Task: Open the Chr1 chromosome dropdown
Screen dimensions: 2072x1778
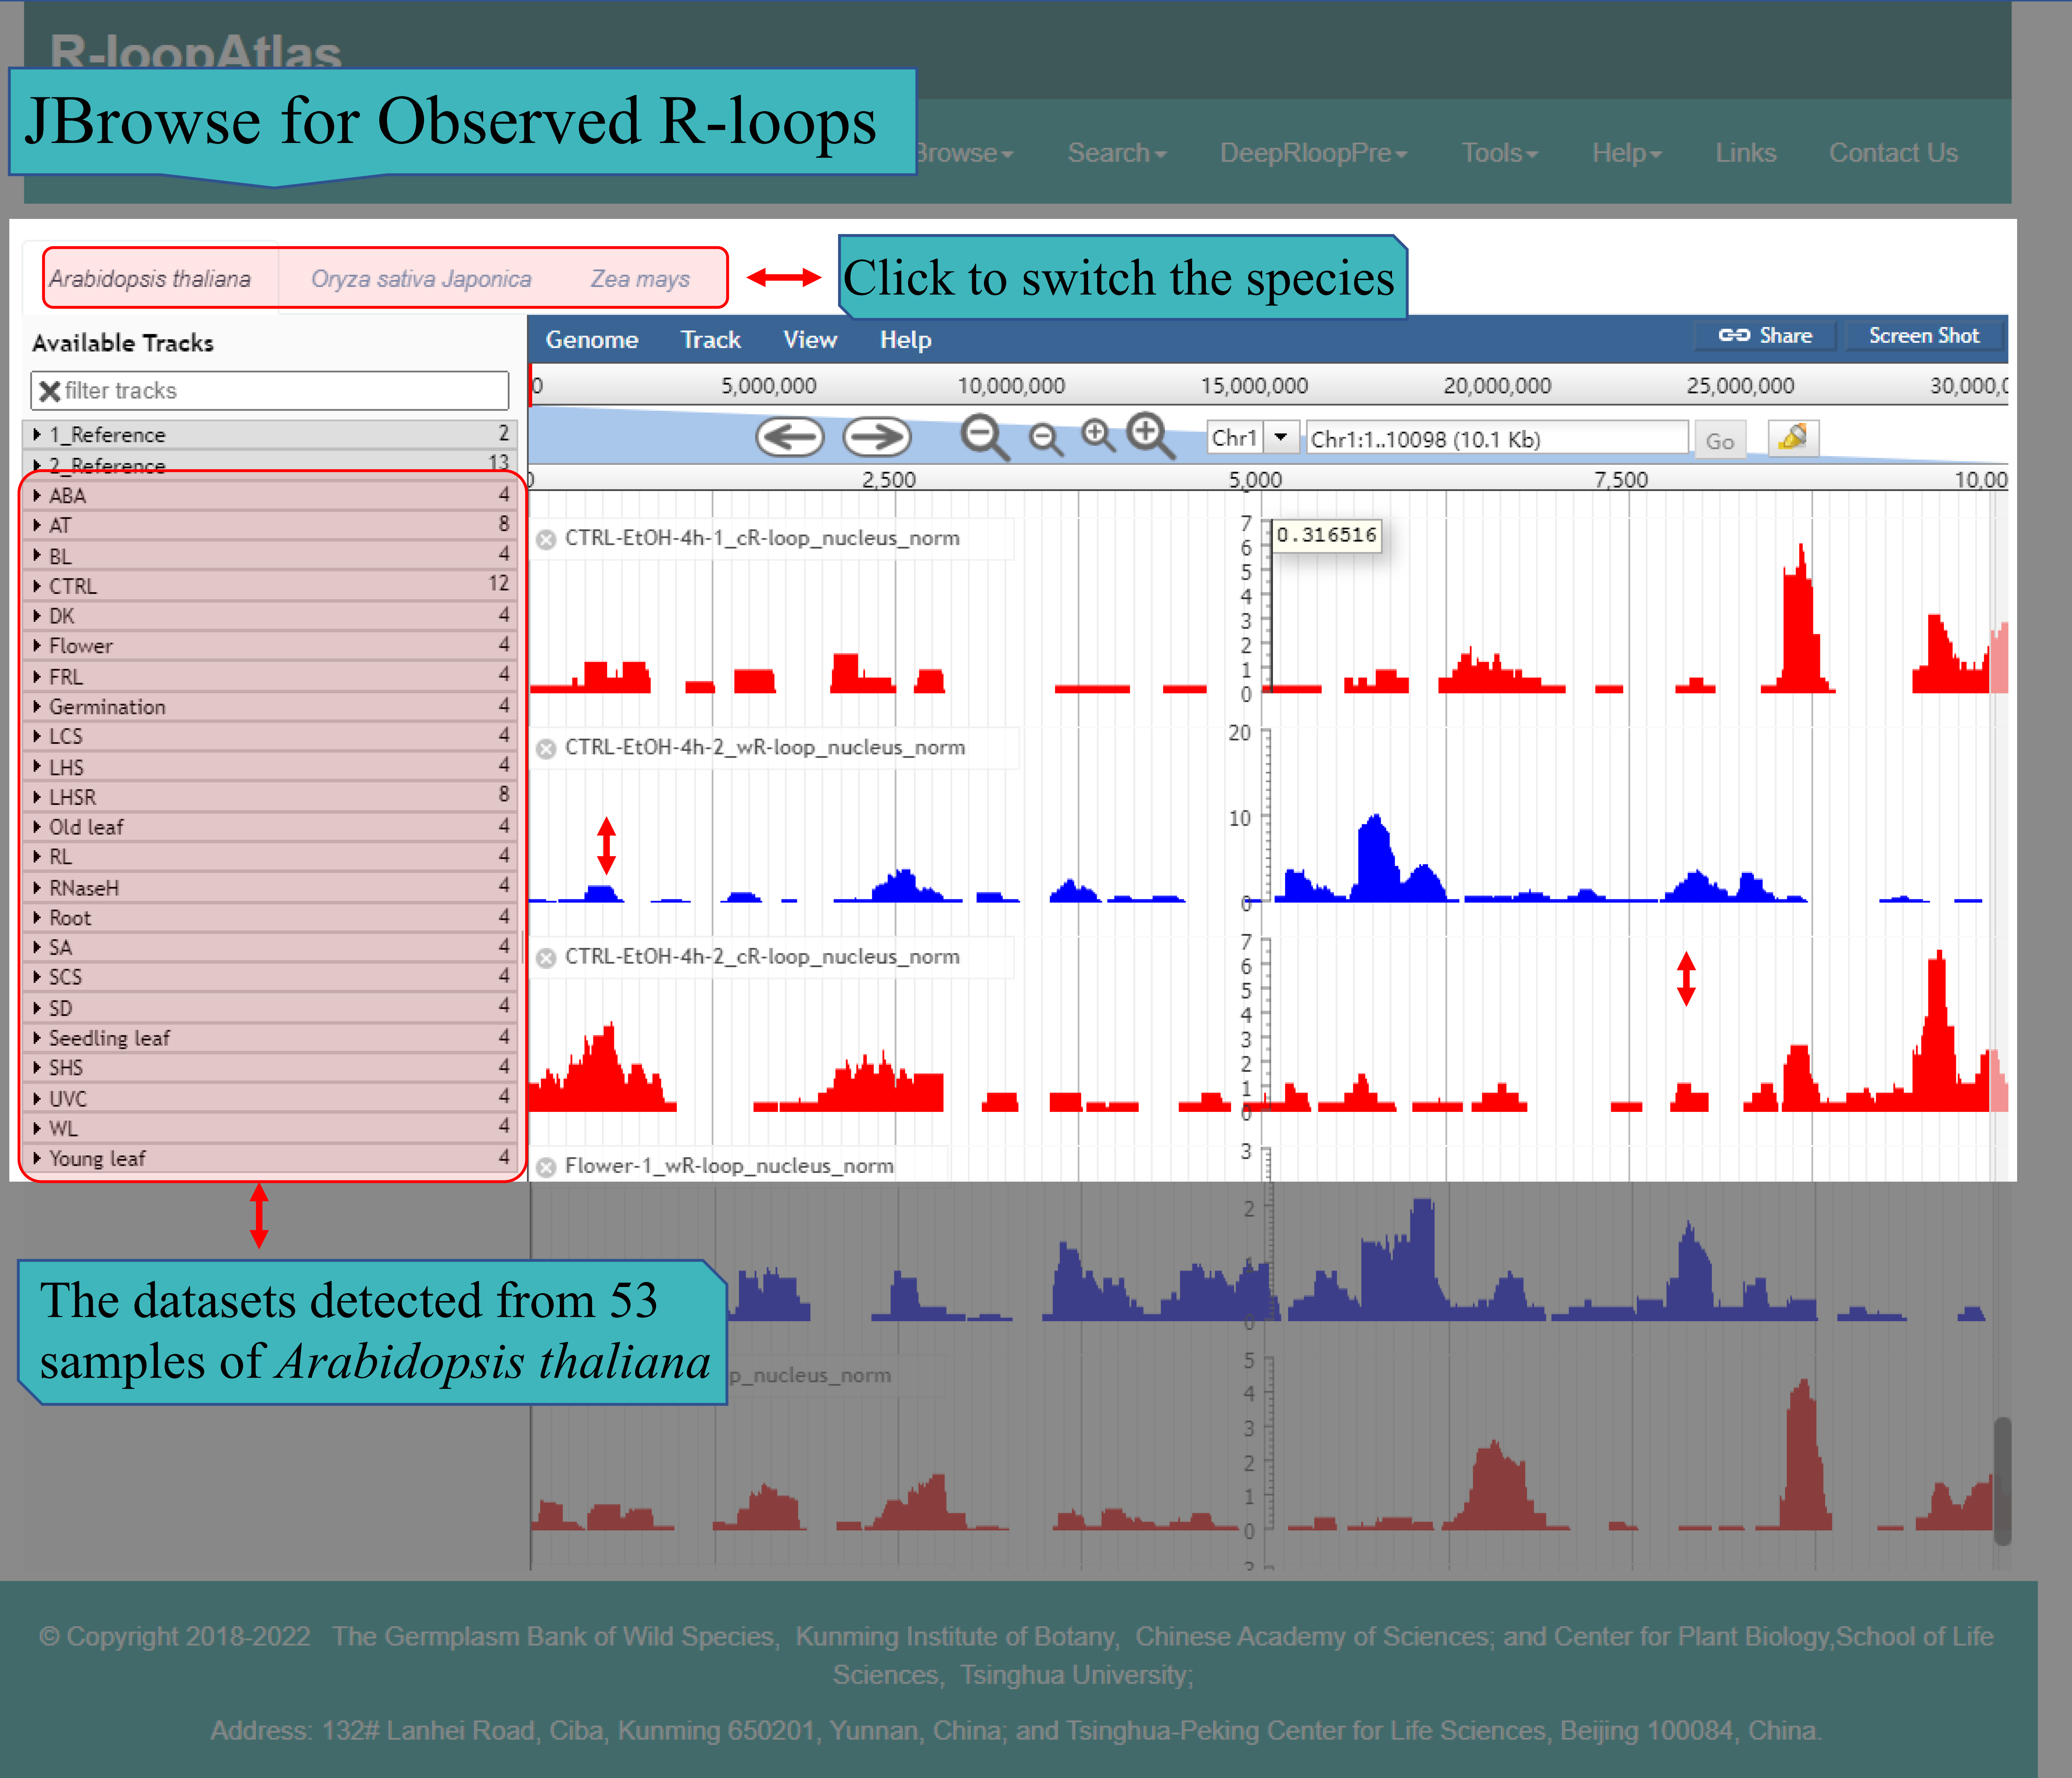Action: pyautogui.click(x=1280, y=438)
